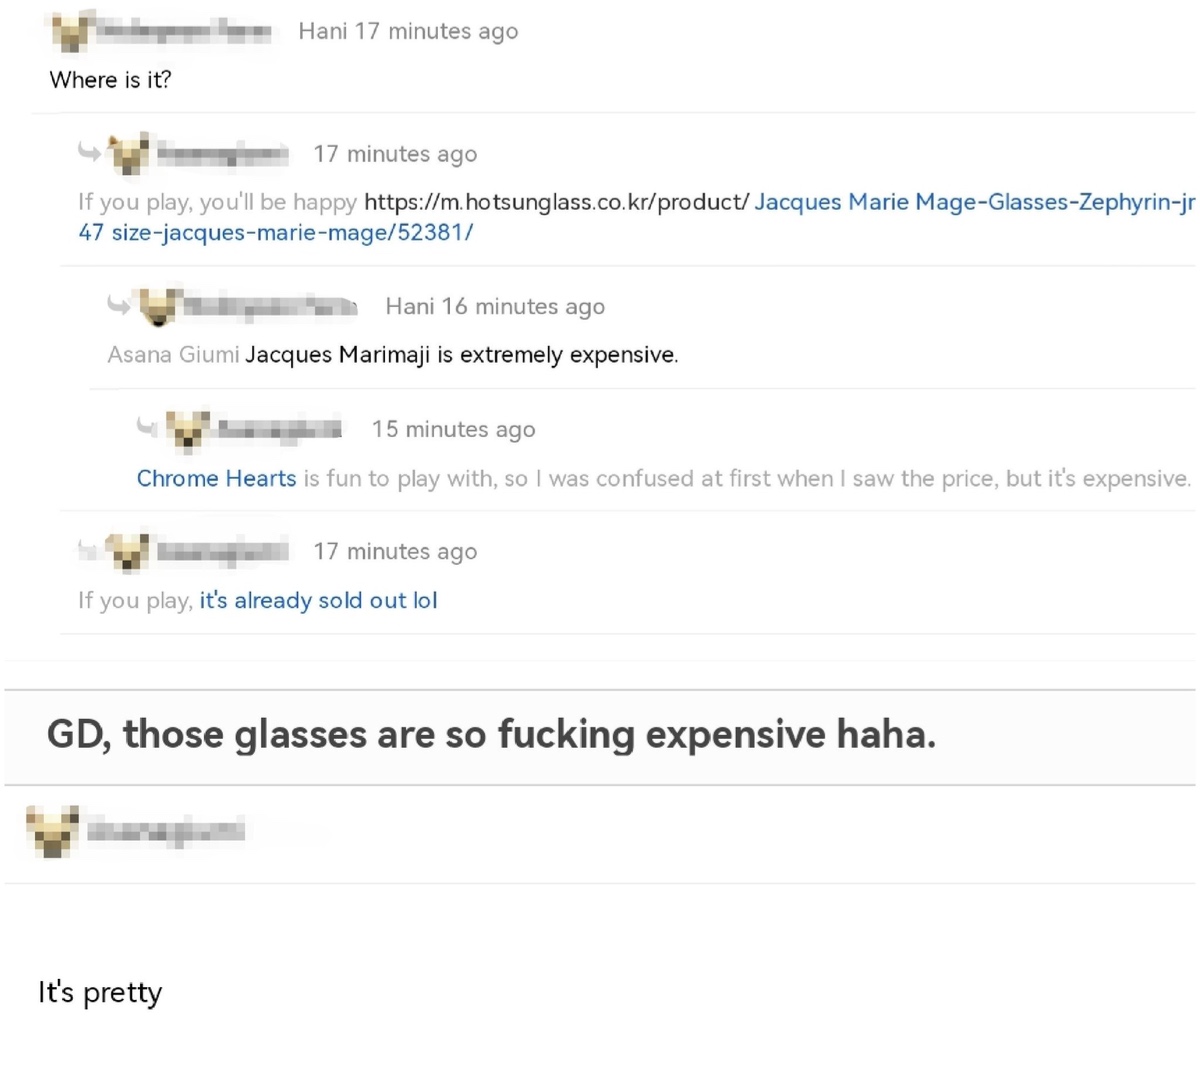Click the post title about GD glasses
The height and width of the screenshot is (1075, 1200).
pos(492,735)
